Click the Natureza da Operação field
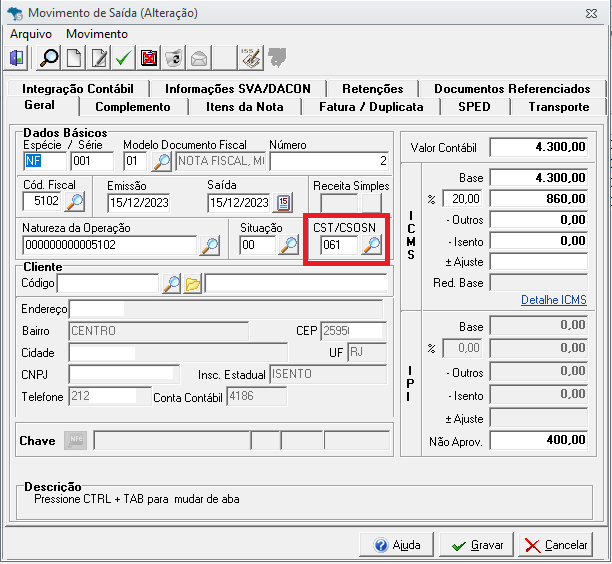This screenshot has height=564, width=612. [x=110, y=246]
